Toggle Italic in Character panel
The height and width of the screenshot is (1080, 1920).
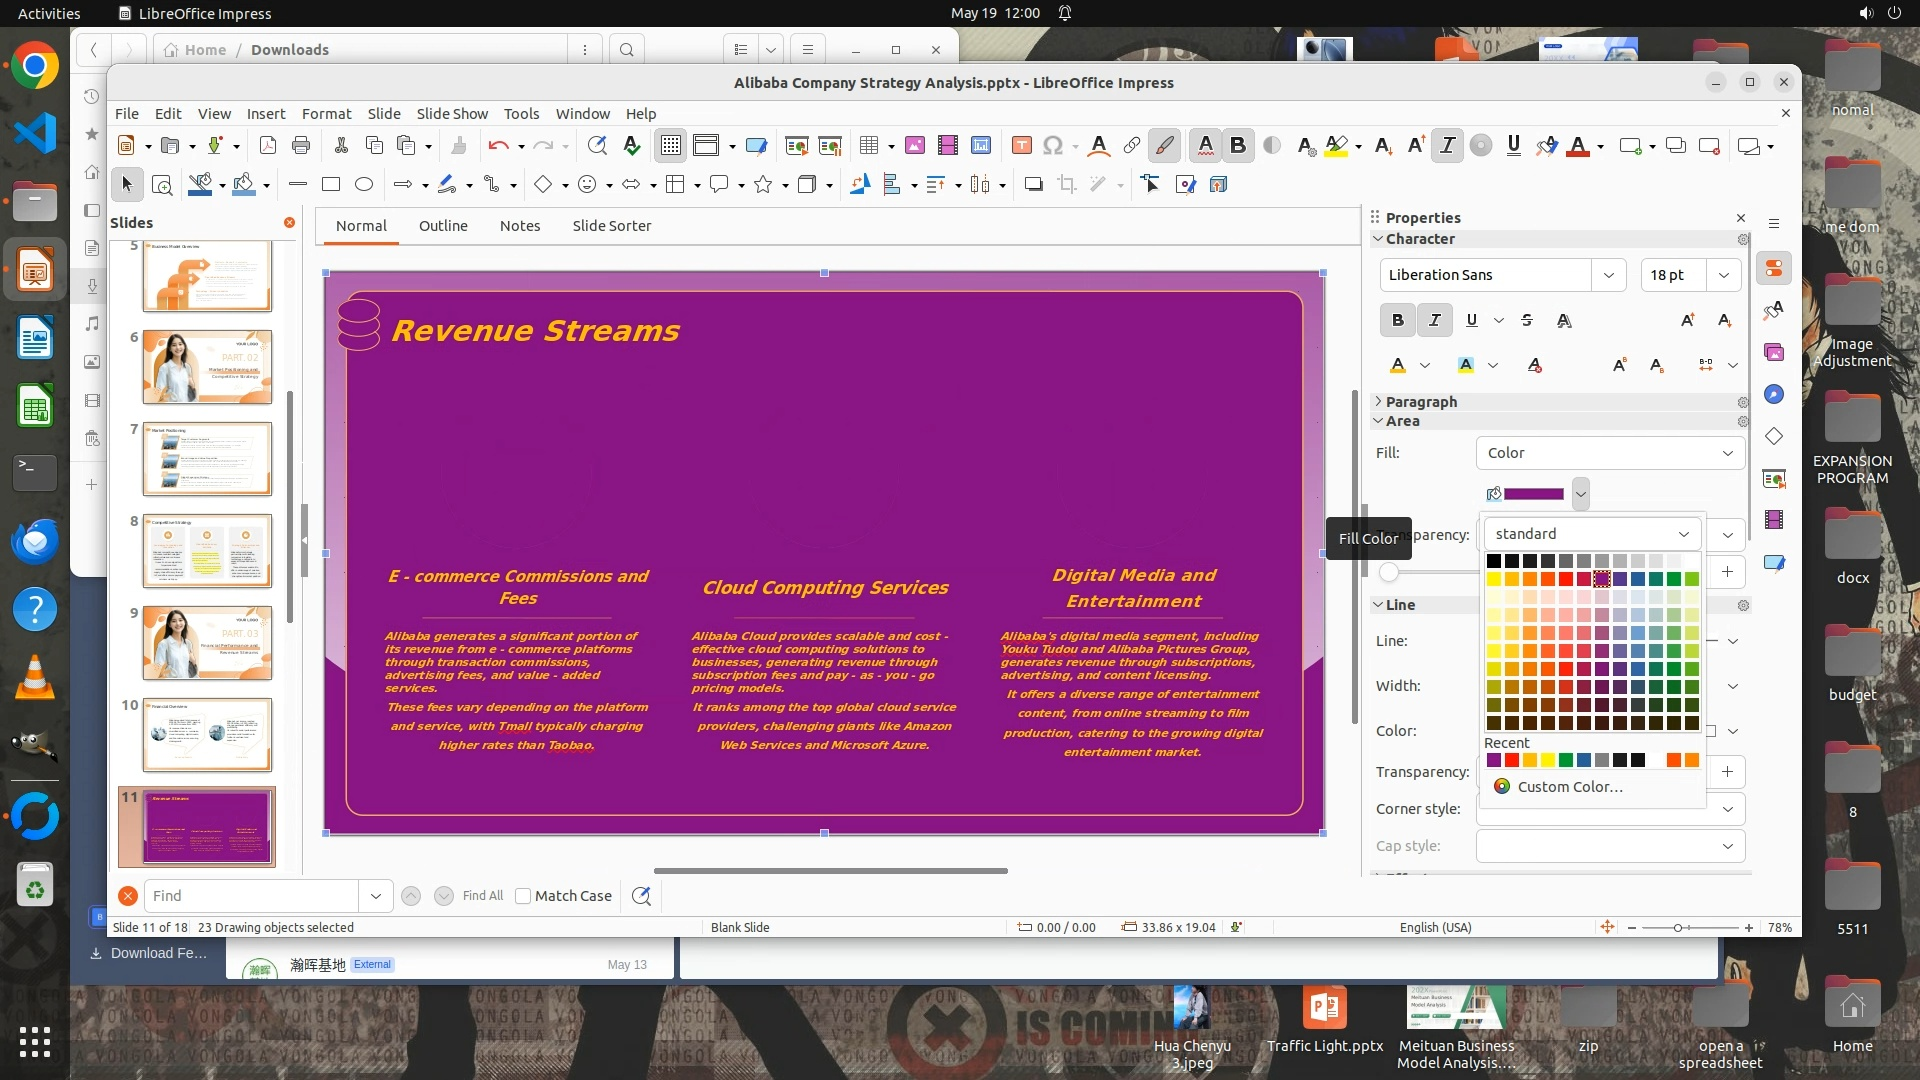[1434, 320]
